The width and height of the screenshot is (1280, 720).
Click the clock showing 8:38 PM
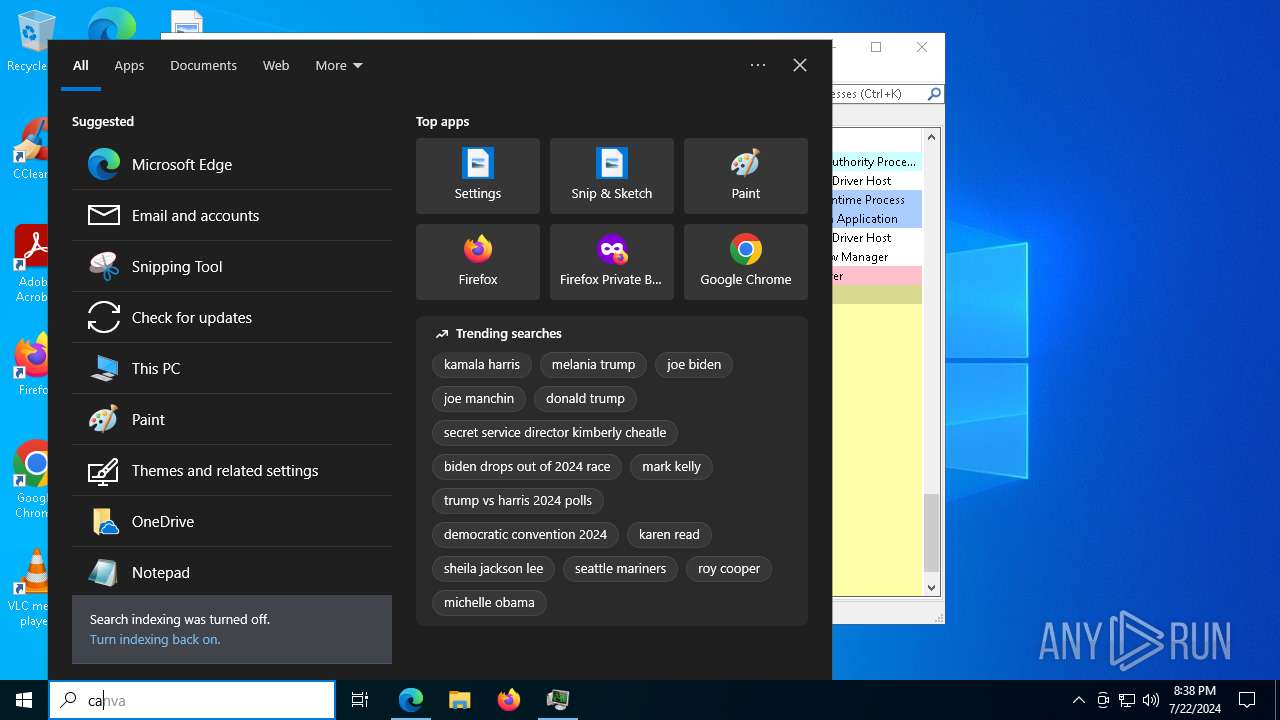click(x=1194, y=700)
